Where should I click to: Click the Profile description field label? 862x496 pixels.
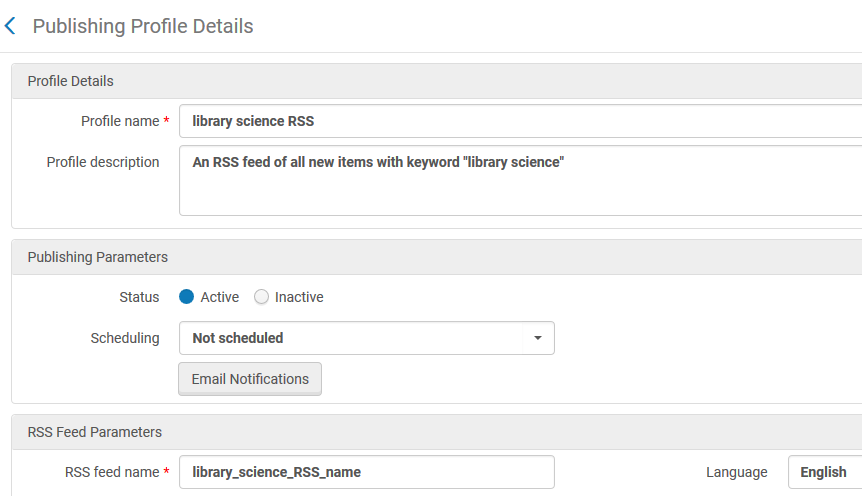pos(103,162)
